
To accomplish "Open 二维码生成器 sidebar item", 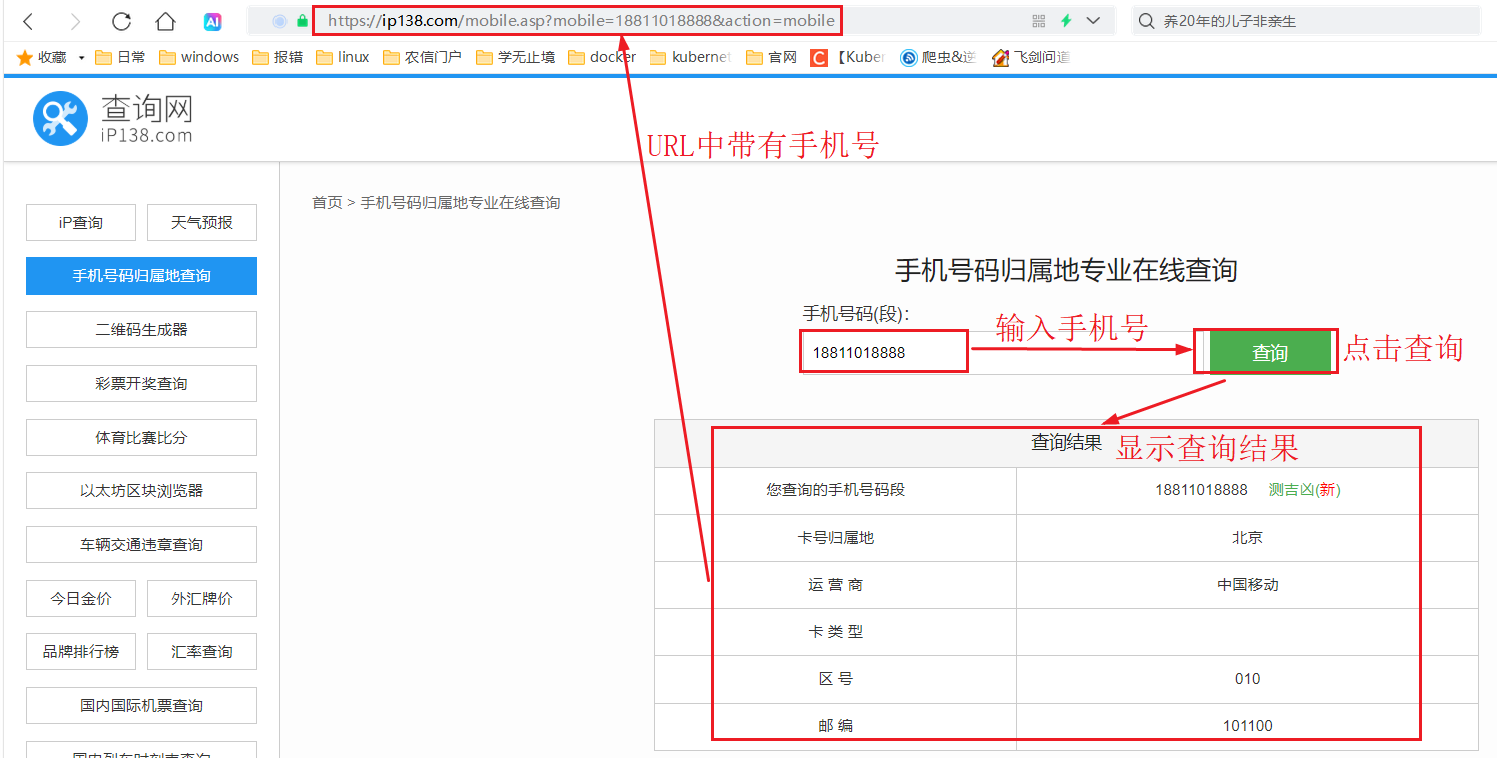I will 141,329.
